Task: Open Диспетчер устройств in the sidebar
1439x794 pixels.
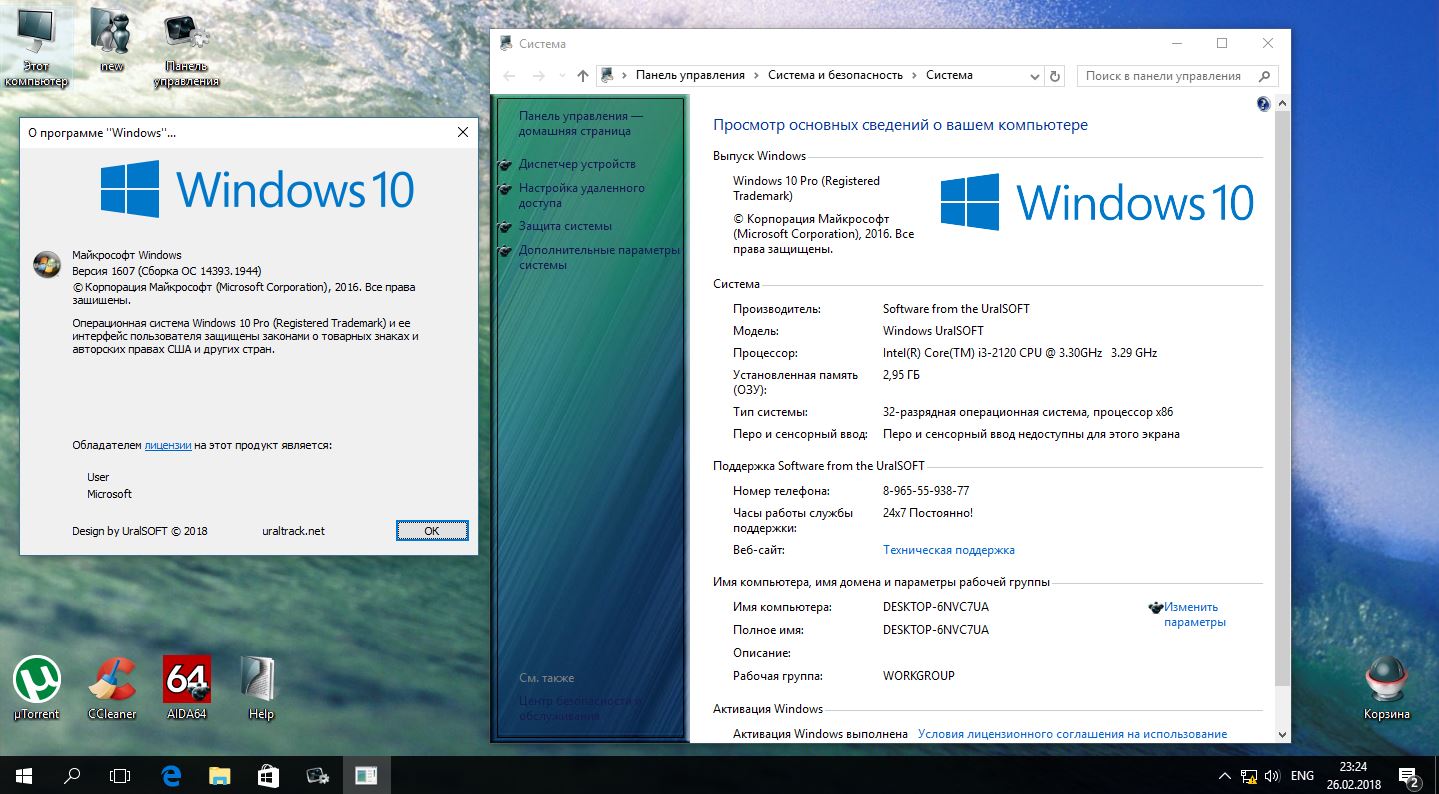Action: click(x=576, y=164)
